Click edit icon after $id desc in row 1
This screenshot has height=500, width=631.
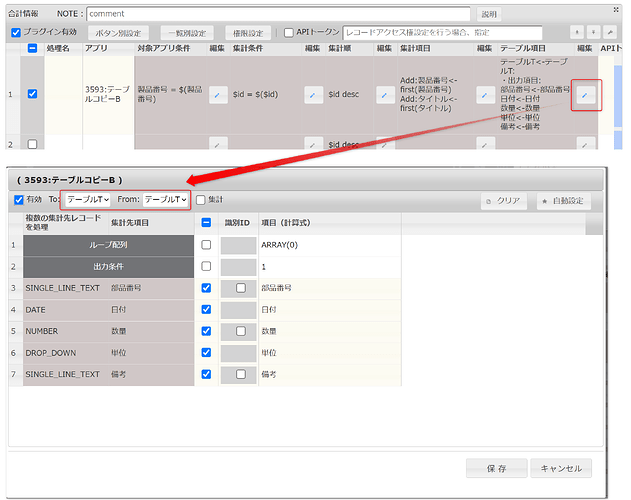click(384, 94)
